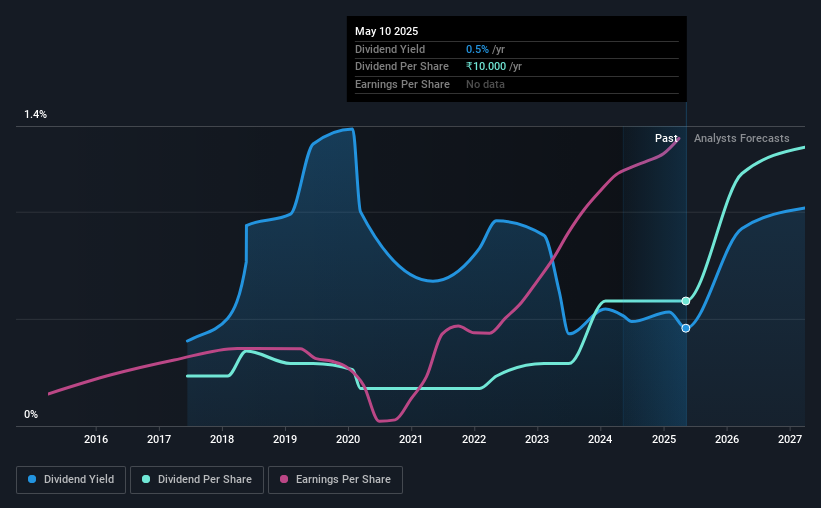Click the ₹10.000 dividend per share value
The image size is (821, 508).
point(486,67)
